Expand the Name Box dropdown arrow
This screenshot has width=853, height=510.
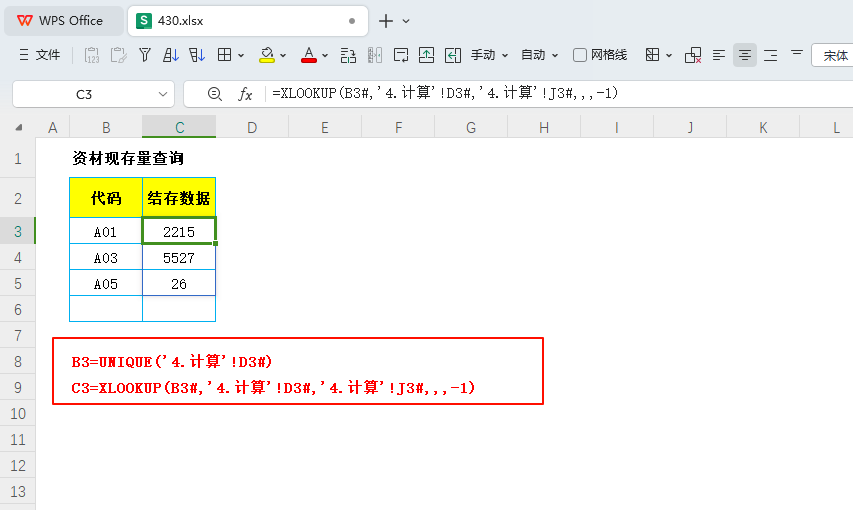(x=162, y=94)
